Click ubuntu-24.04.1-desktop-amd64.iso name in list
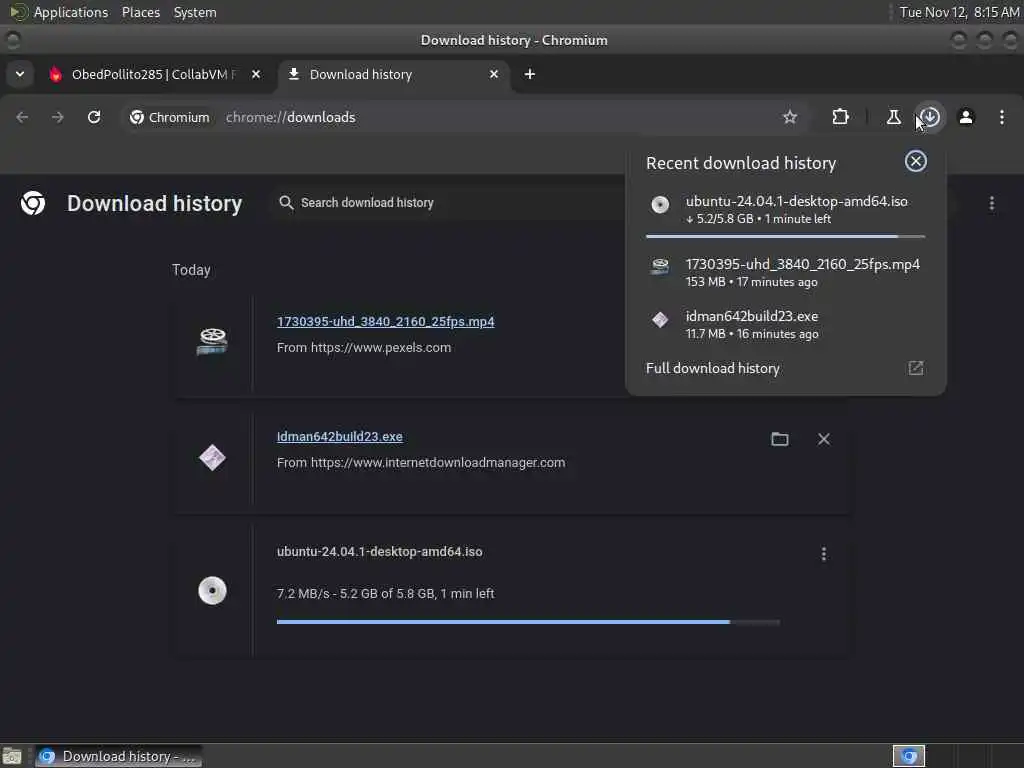This screenshot has height=768, width=1024. click(379, 552)
